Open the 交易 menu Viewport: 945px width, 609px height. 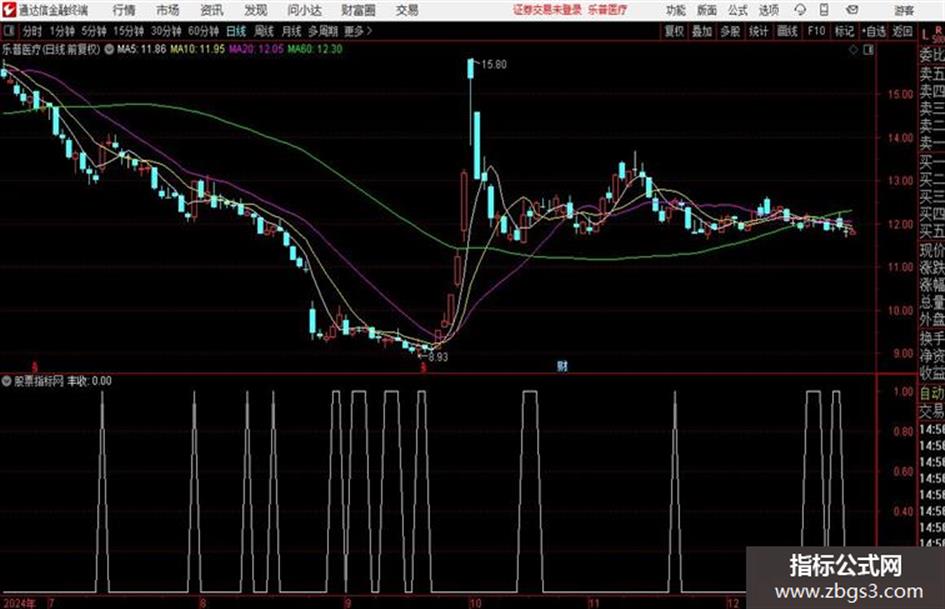407,10
